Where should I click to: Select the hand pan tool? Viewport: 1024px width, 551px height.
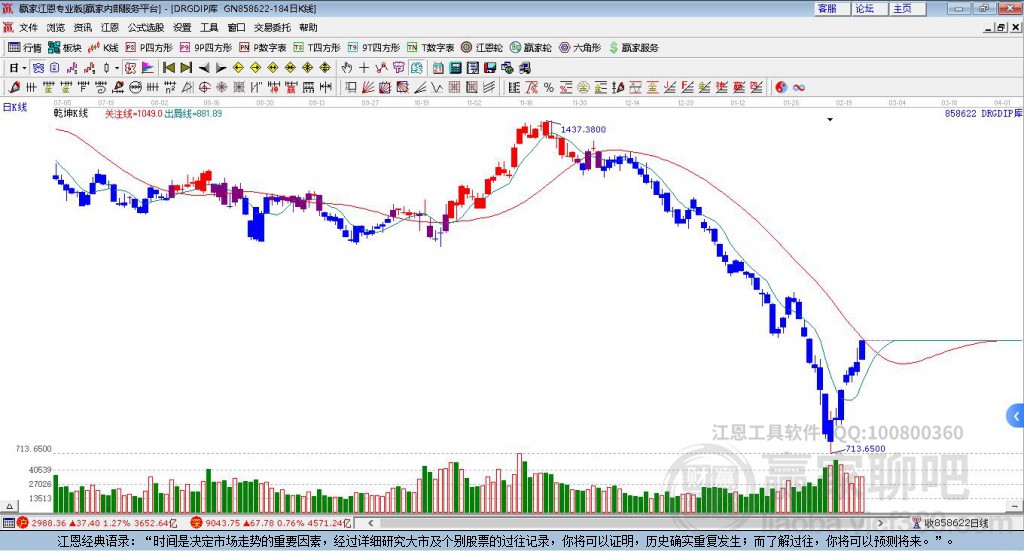coord(347,68)
